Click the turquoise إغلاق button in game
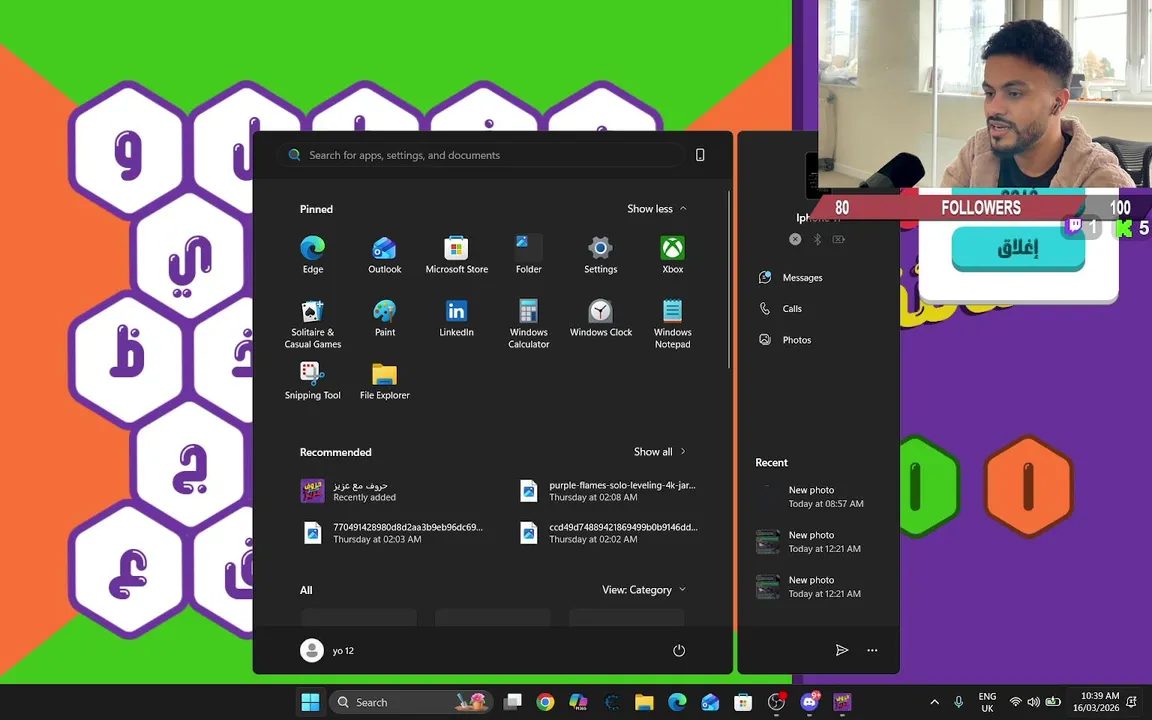 1018,248
